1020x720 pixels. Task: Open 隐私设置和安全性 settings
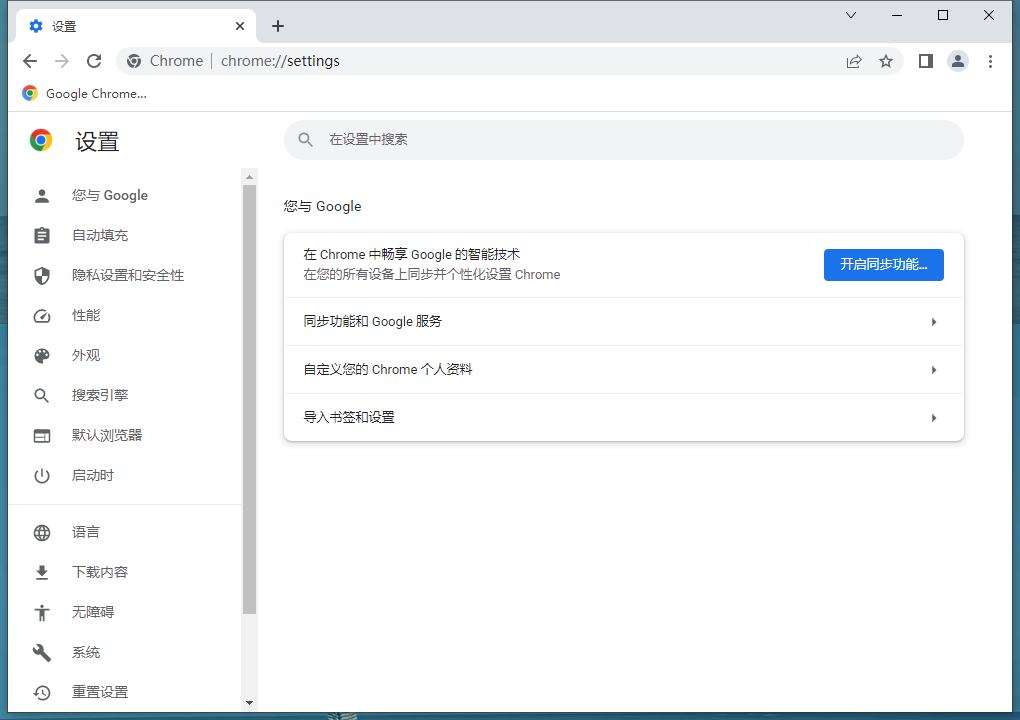128,276
